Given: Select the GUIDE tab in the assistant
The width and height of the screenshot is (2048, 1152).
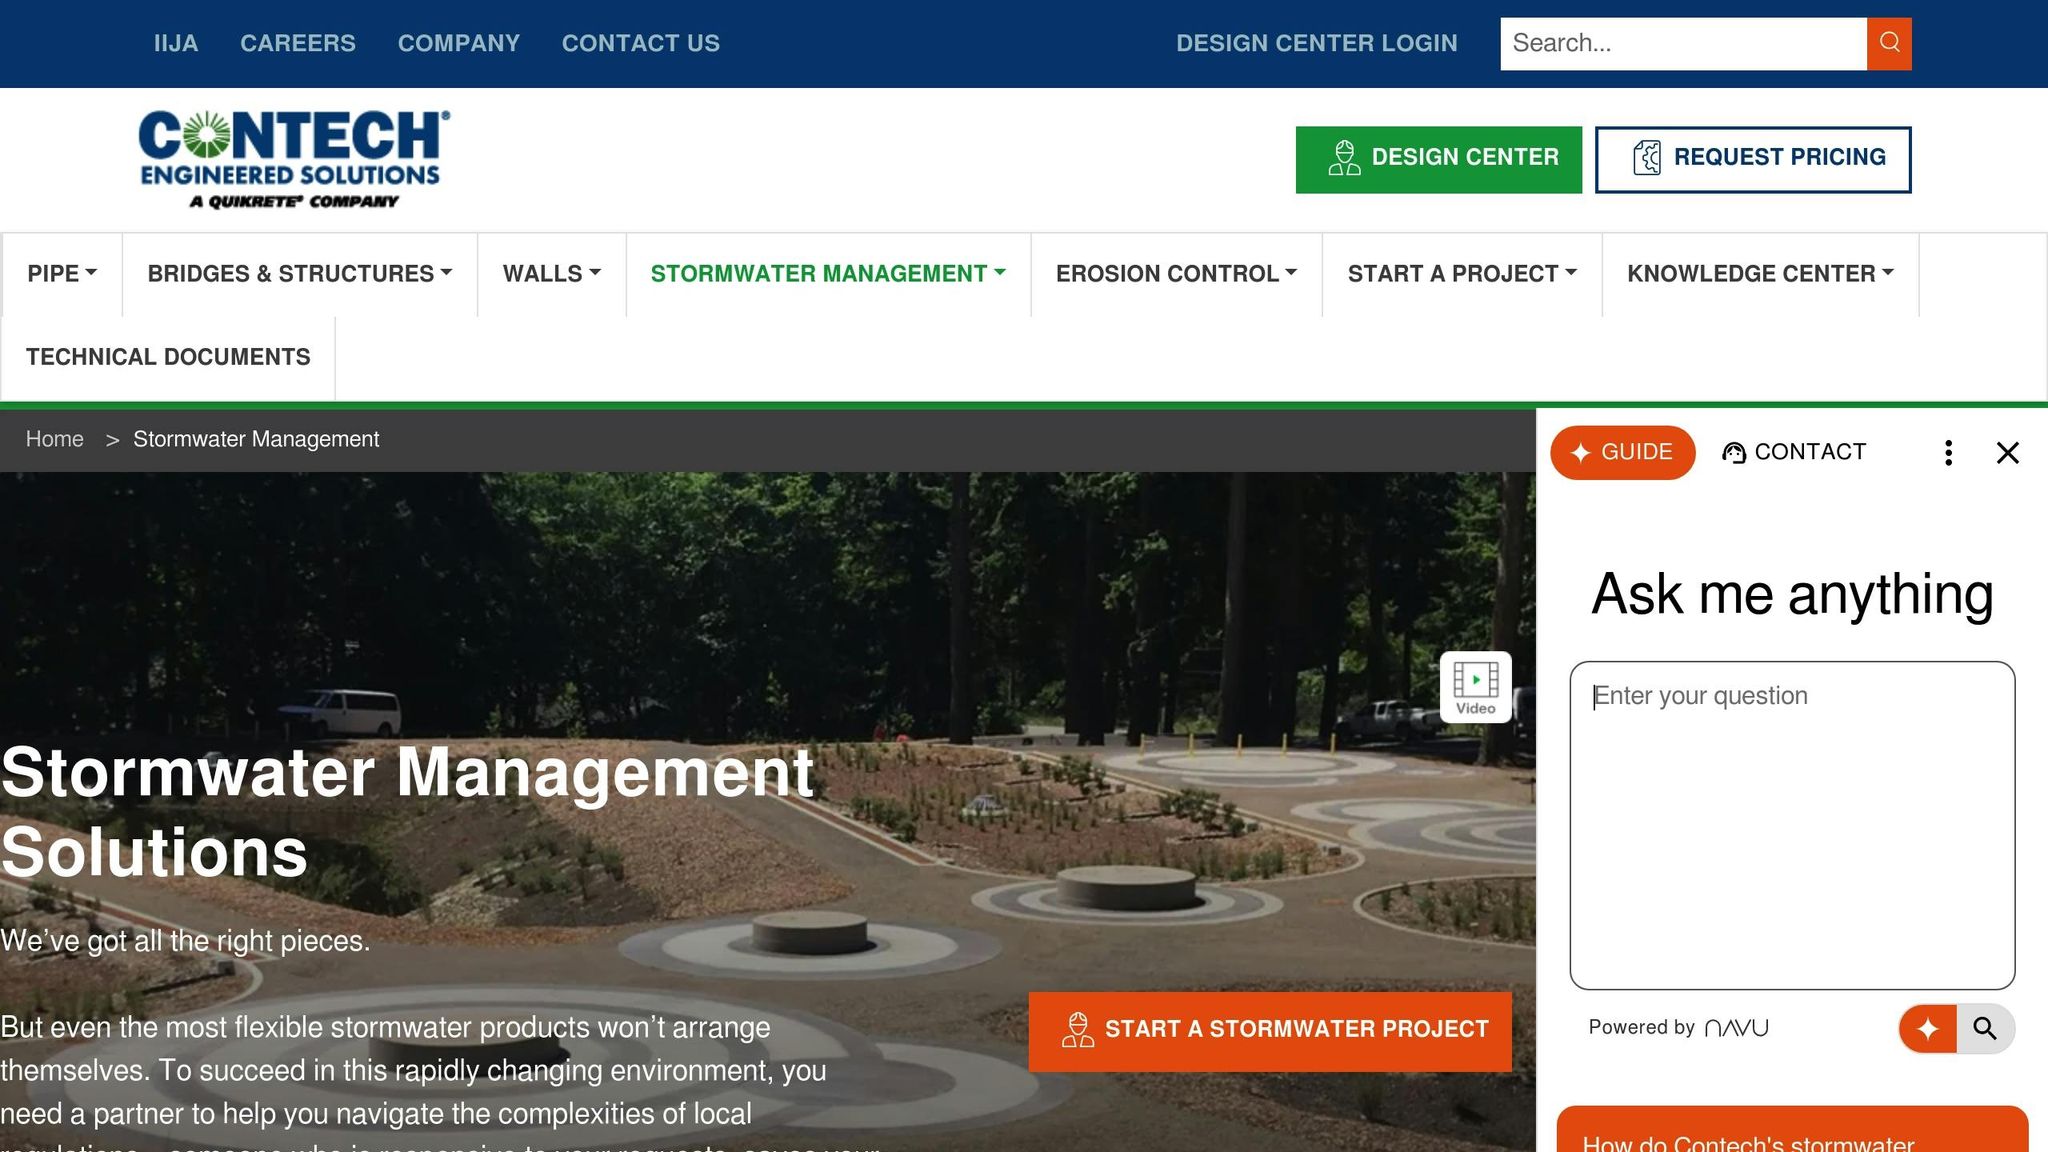Looking at the screenshot, I should coord(1622,452).
